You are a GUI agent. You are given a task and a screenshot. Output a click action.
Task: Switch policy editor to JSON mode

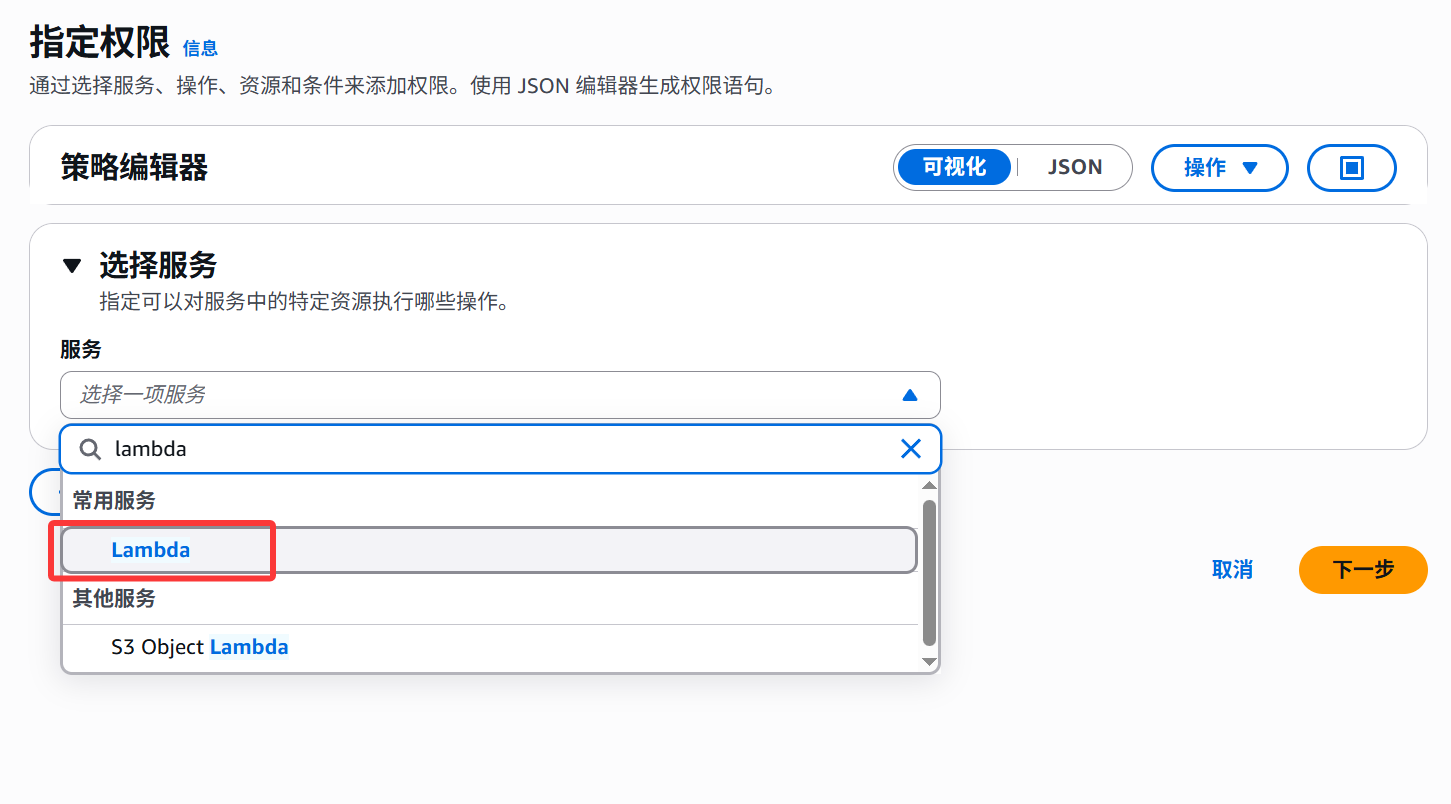click(x=1075, y=168)
